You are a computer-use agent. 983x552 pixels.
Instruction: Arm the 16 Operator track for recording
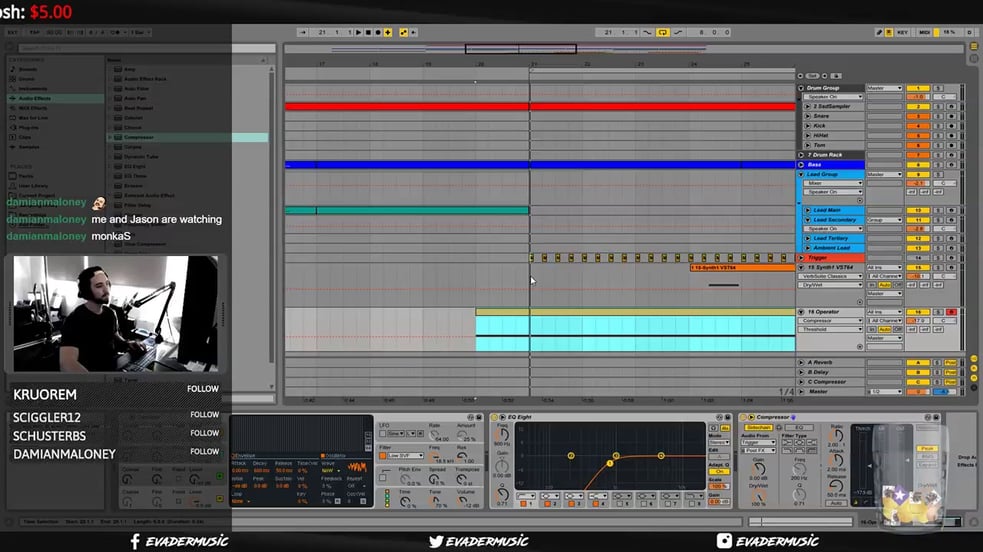pyautogui.click(x=951, y=312)
